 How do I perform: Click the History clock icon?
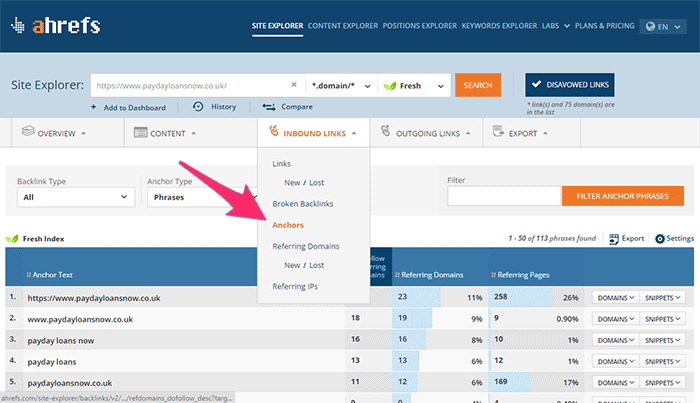[198, 106]
